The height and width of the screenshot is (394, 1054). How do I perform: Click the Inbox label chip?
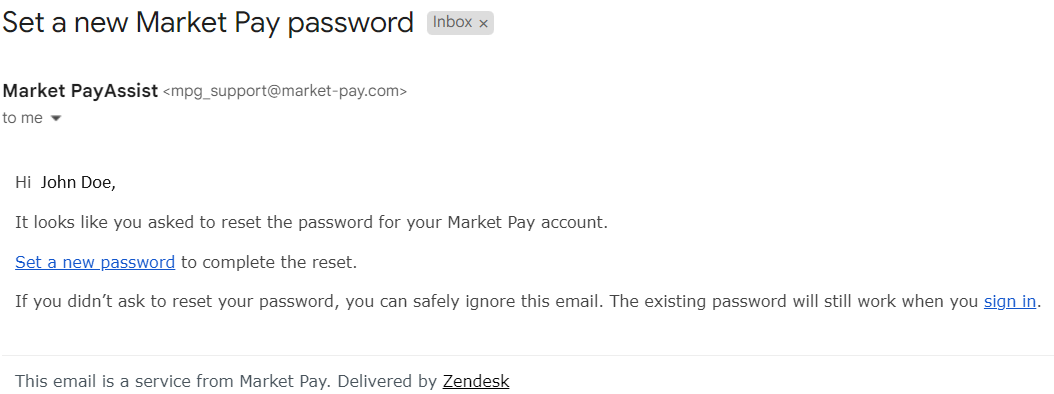click(x=460, y=22)
